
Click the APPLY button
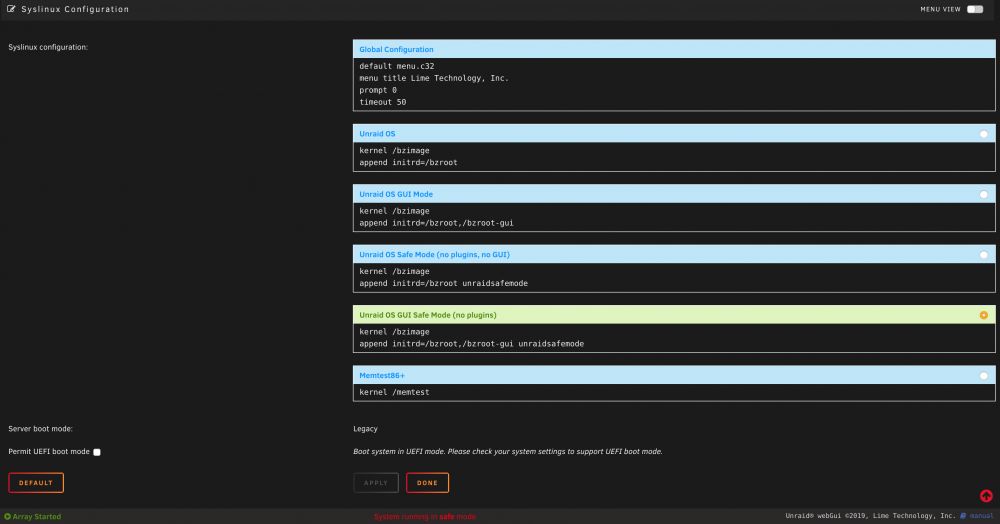point(376,483)
